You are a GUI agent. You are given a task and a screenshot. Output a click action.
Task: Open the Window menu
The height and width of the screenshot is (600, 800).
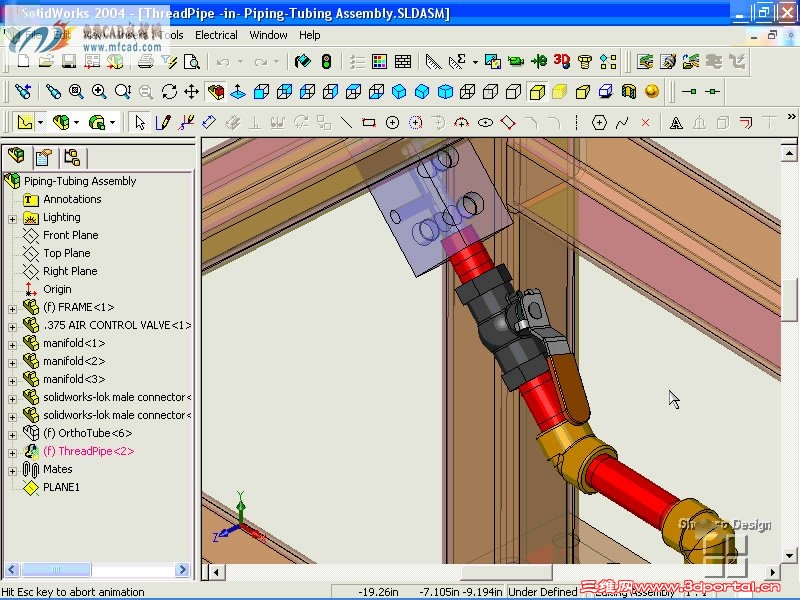[x=268, y=35]
